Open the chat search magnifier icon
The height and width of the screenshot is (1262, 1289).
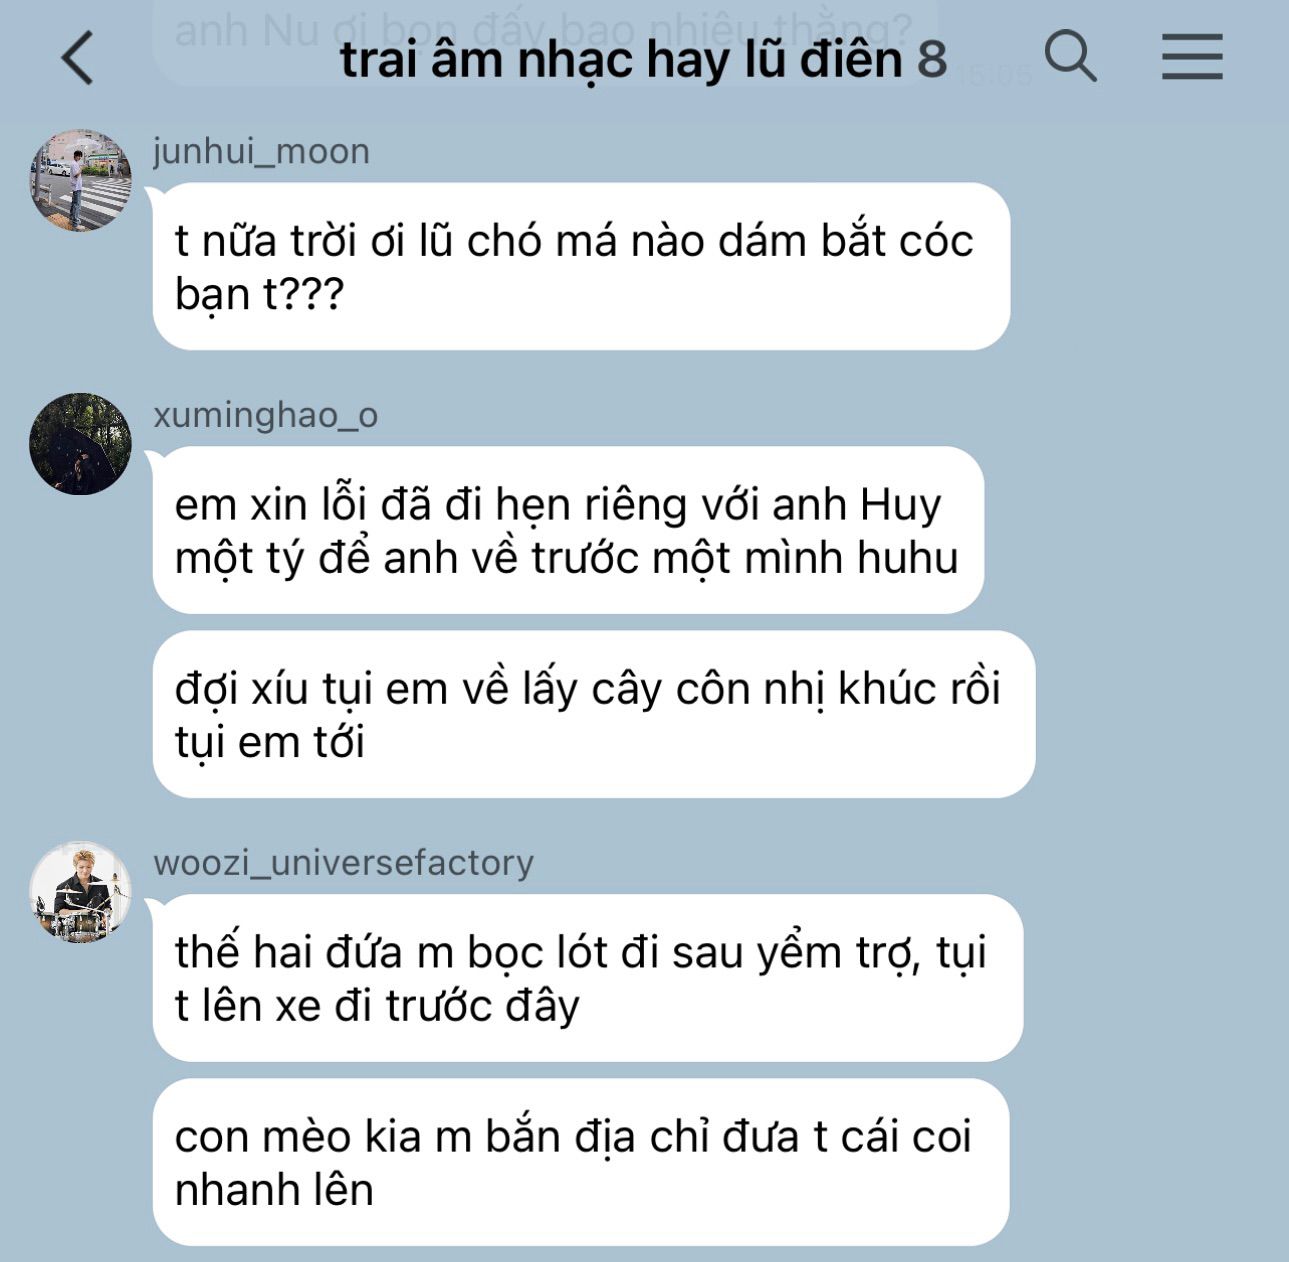(x=1071, y=55)
